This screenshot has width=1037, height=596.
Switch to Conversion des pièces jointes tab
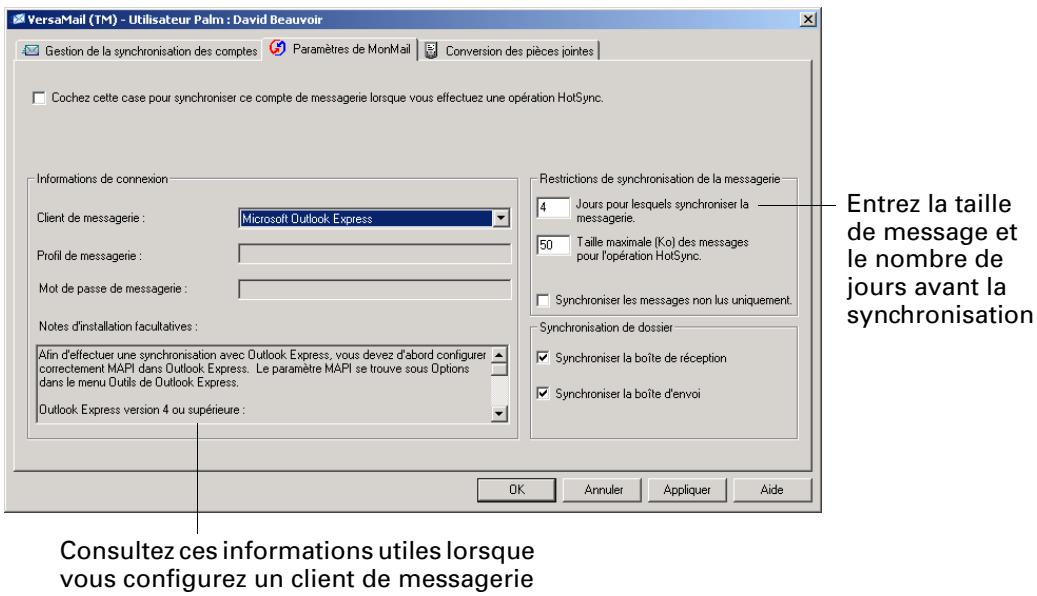(510, 51)
